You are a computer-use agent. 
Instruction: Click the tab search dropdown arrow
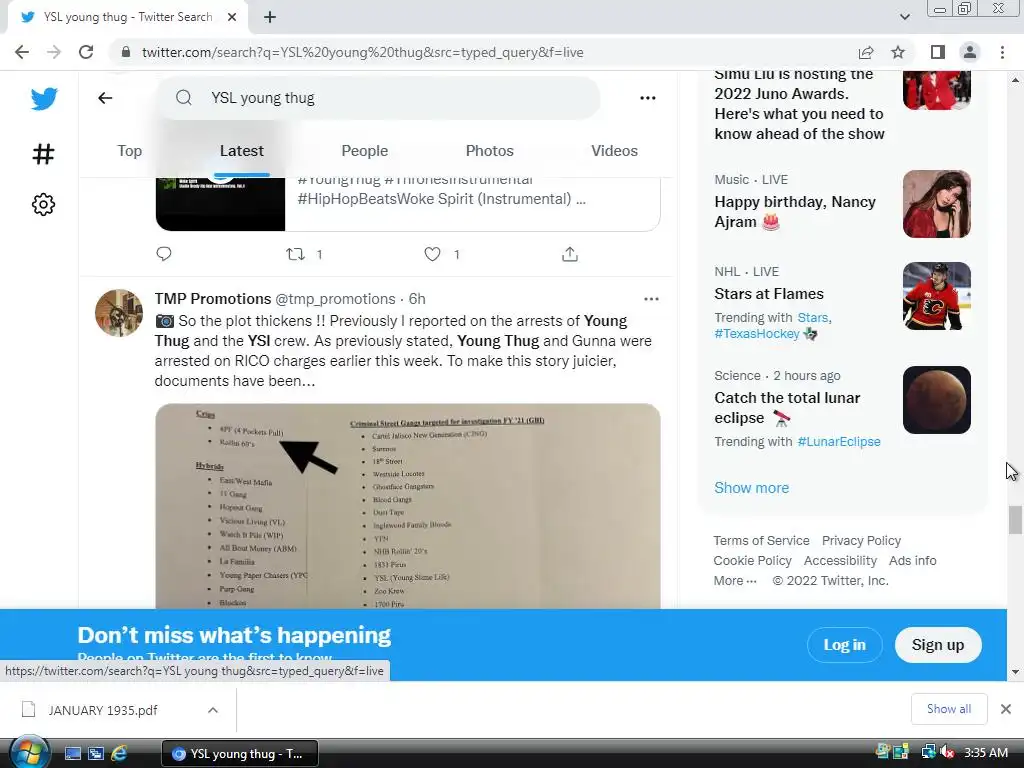coord(904,17)
